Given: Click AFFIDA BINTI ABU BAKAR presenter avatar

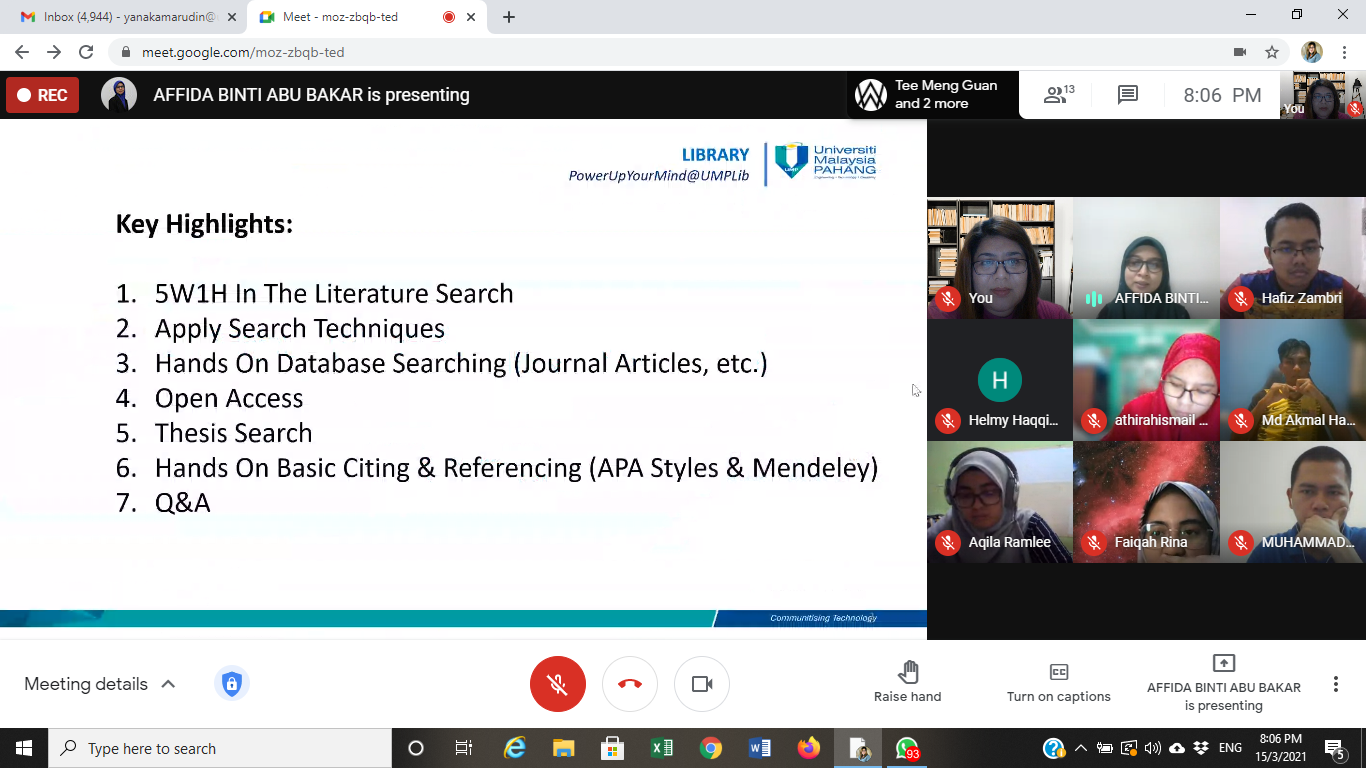Looking at the screenshot, I should (x=119, y=95).
